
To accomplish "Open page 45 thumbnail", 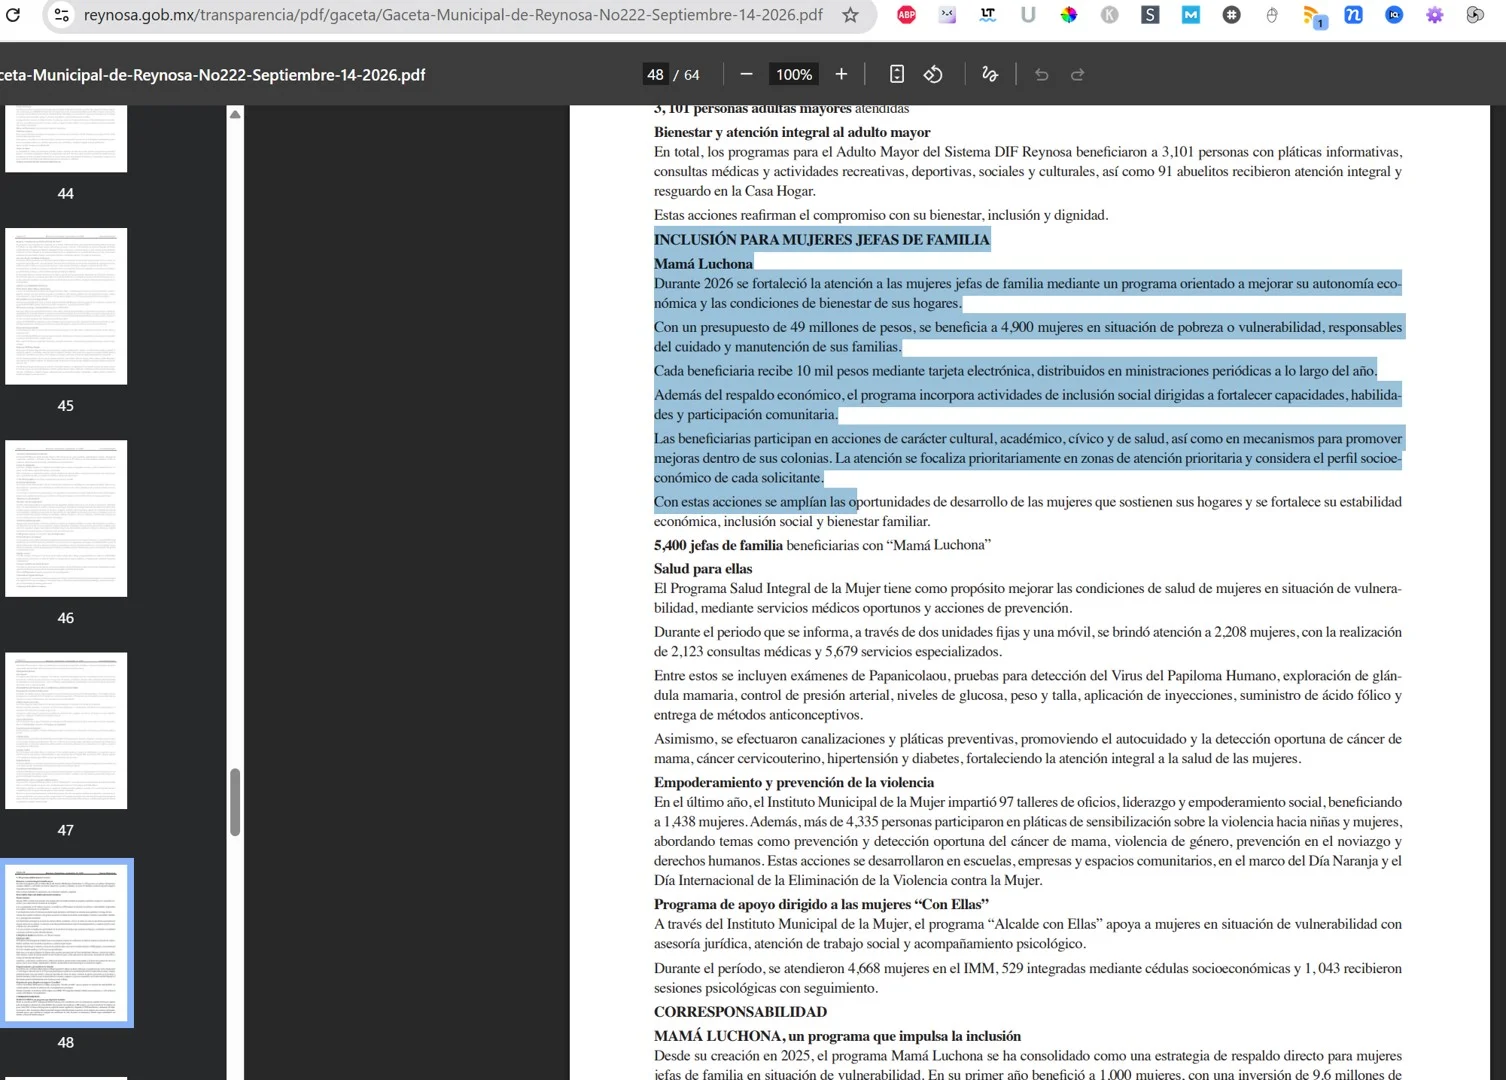I will point(66,306).
